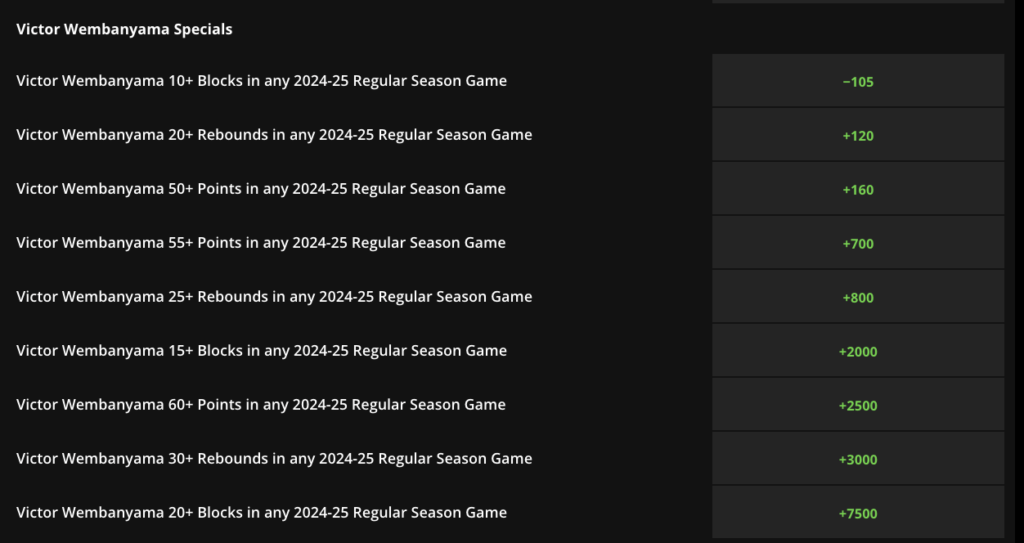Bet on +2000 odds for 15+ Blocks
The width and height of the screenshot is (1024, 543).
(858, 351)
